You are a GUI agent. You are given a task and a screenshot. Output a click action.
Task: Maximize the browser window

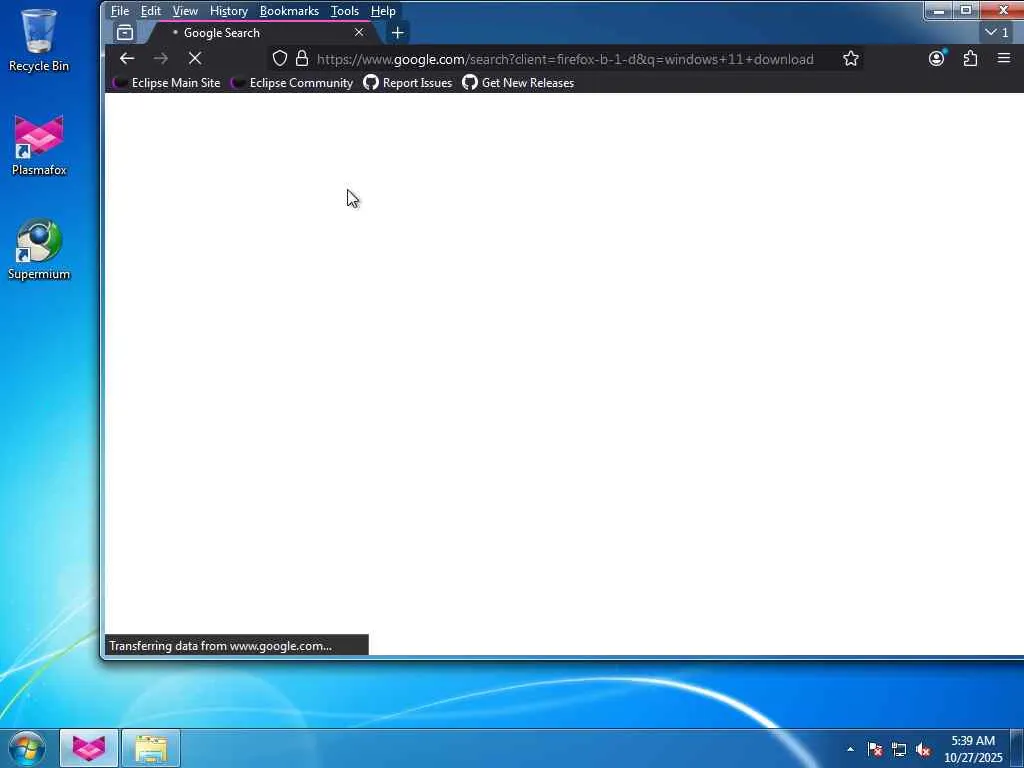pos(965,10)
